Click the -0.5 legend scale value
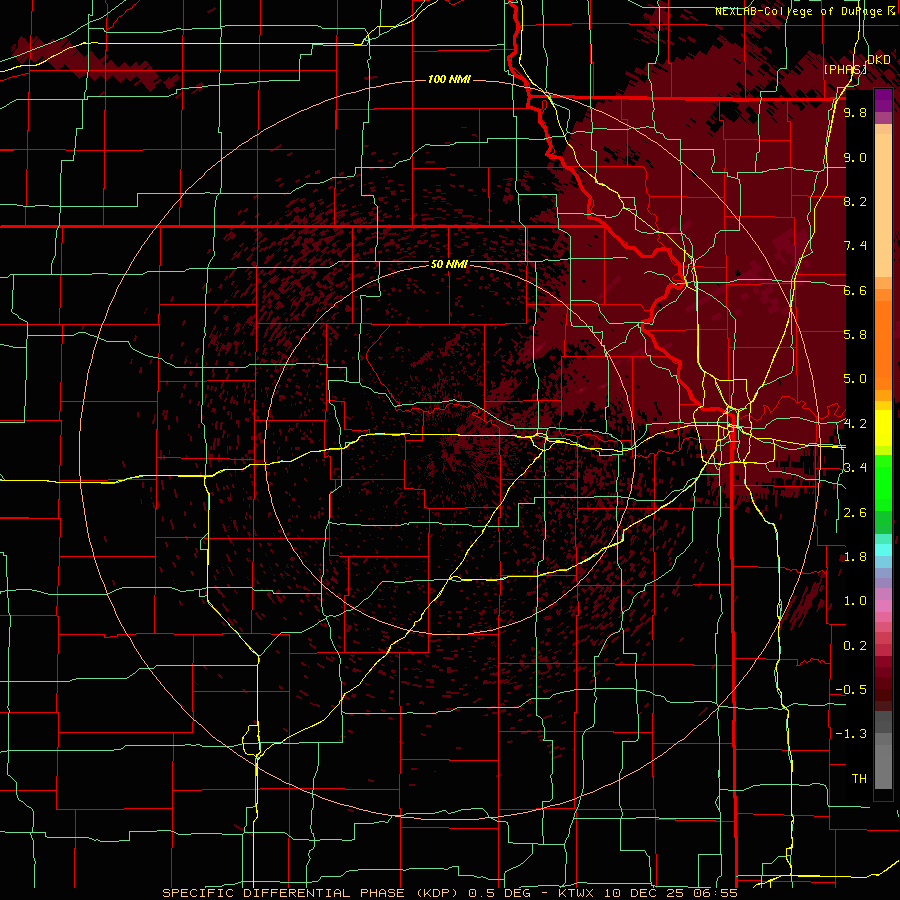Image resolution: width=900 pixels, height=900 pixels. tap(851, 689)
